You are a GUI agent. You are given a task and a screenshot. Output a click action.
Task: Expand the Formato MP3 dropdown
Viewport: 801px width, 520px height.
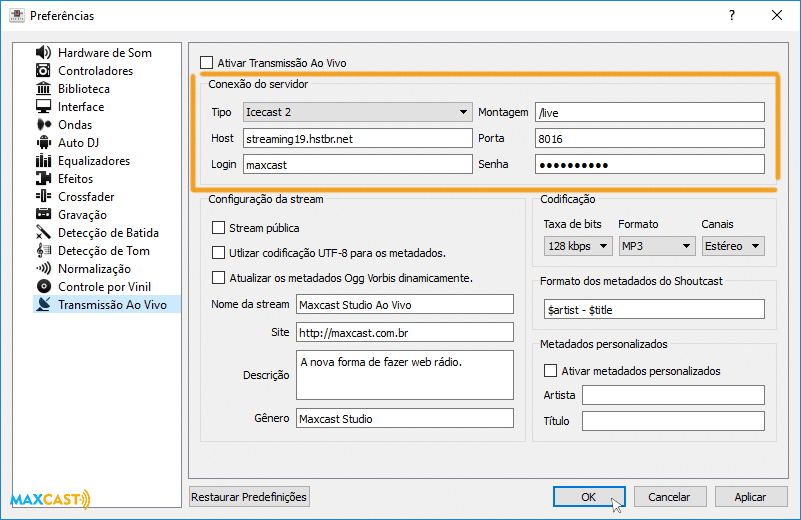pyautogui.click(x=656, y=246)
